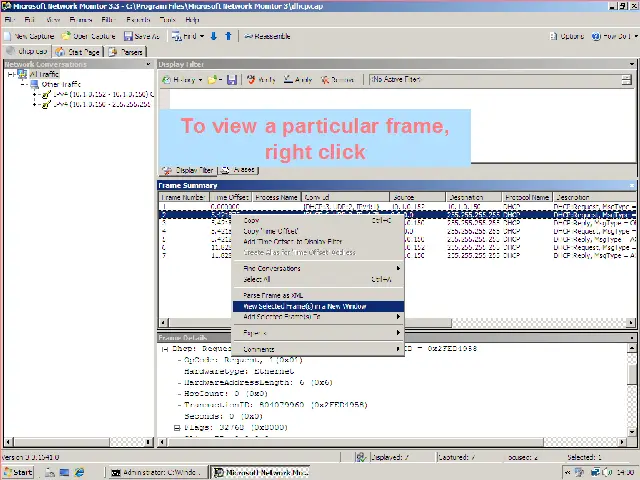Screen dimensions: 640x480
Task: Sort by Protocol Name column header
Action: 527,197
